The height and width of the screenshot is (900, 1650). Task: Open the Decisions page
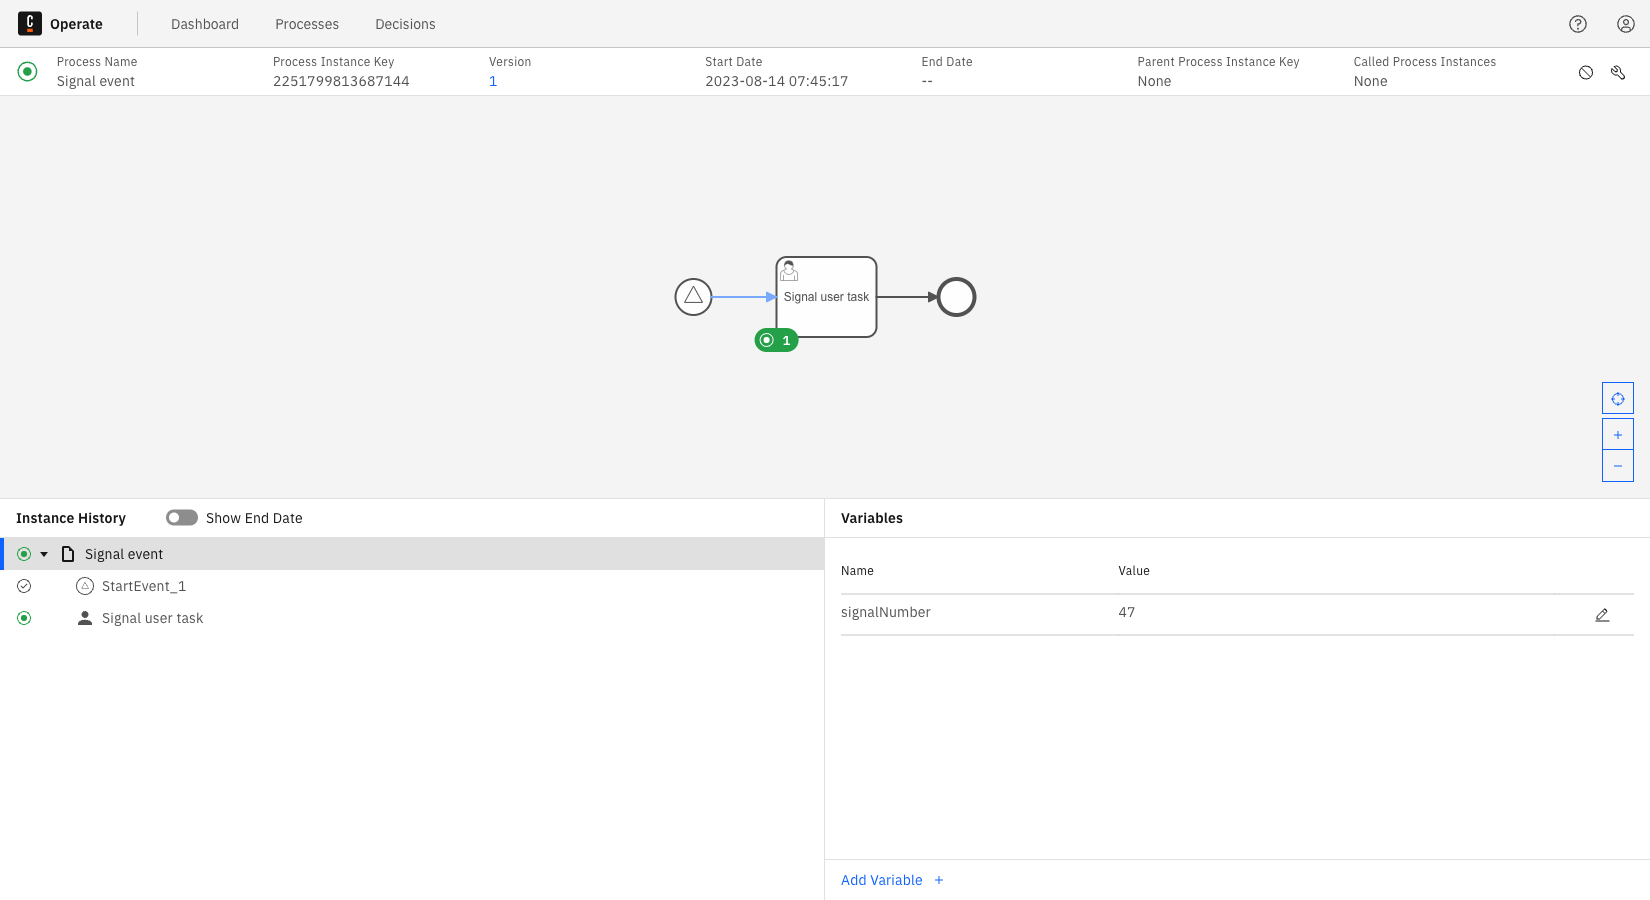[x=405, y=24]
